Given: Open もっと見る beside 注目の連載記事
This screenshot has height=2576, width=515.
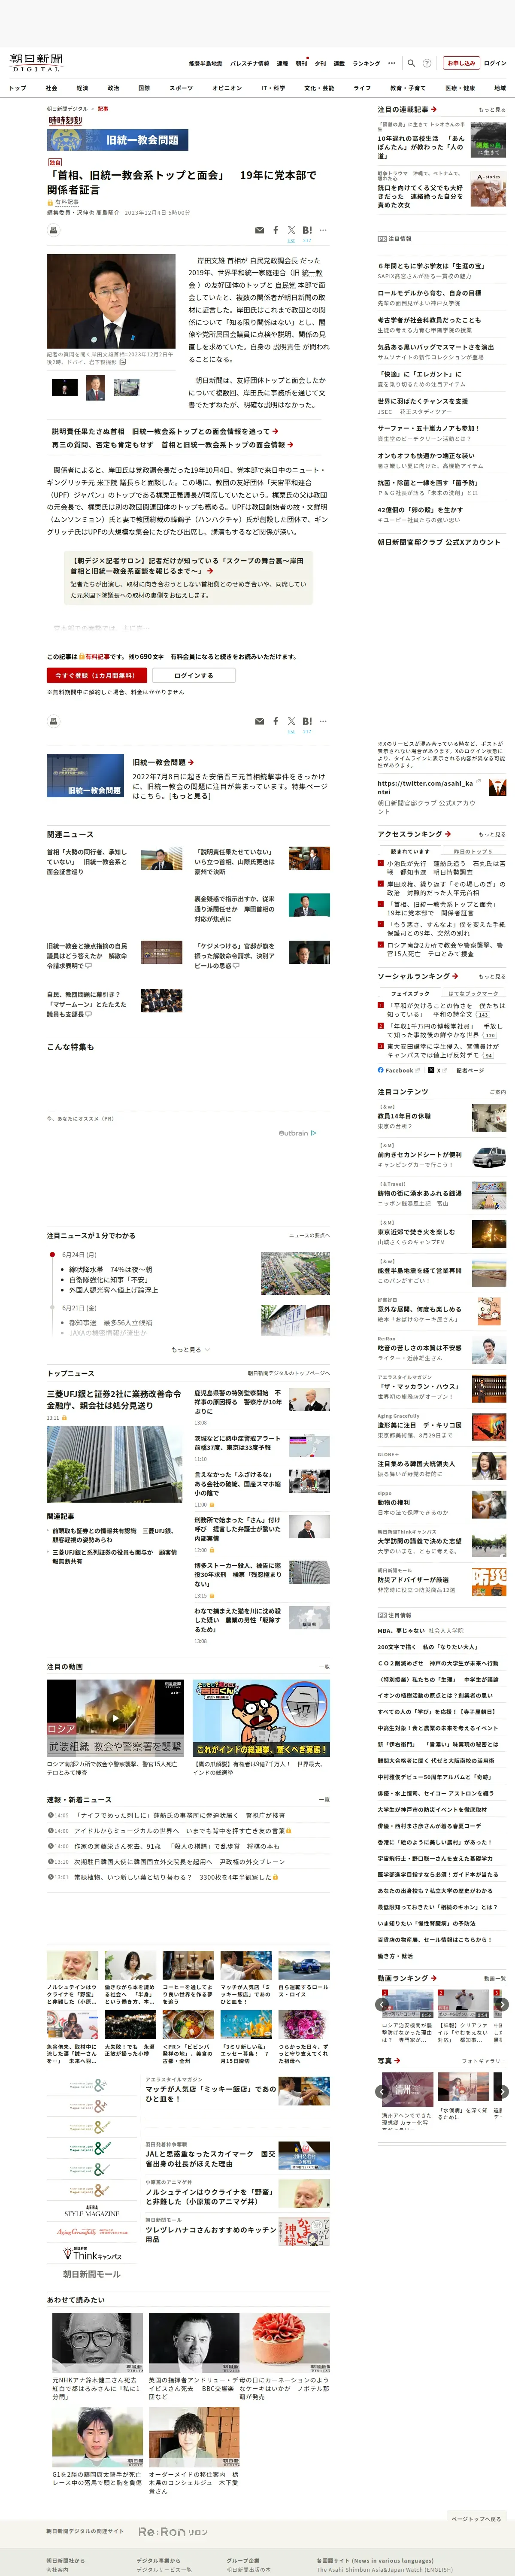Looking at the screenshot, I should (x=492, y=110).
